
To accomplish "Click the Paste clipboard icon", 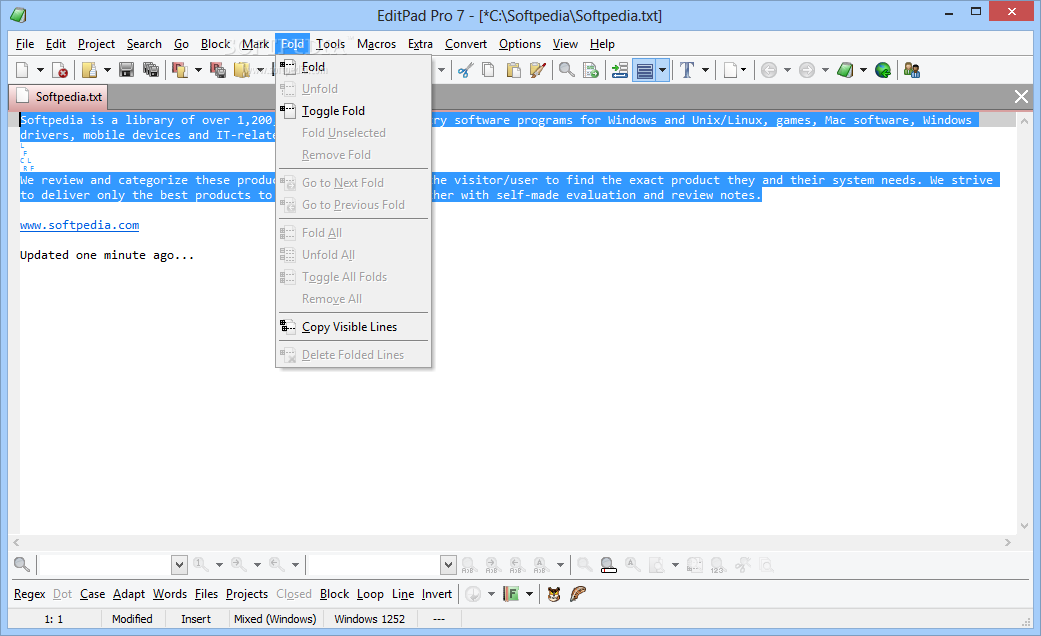I will tap(513, 70).
